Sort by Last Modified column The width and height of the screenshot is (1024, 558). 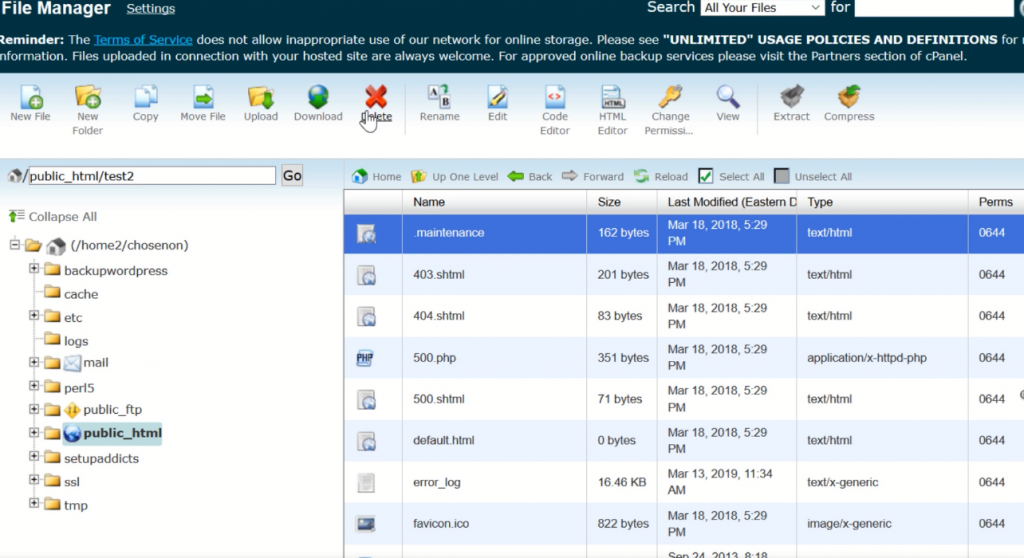[731, 202]
